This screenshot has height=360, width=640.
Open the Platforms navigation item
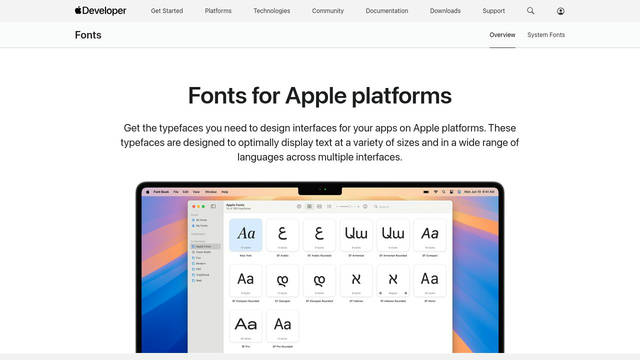[x=218, y=11]
